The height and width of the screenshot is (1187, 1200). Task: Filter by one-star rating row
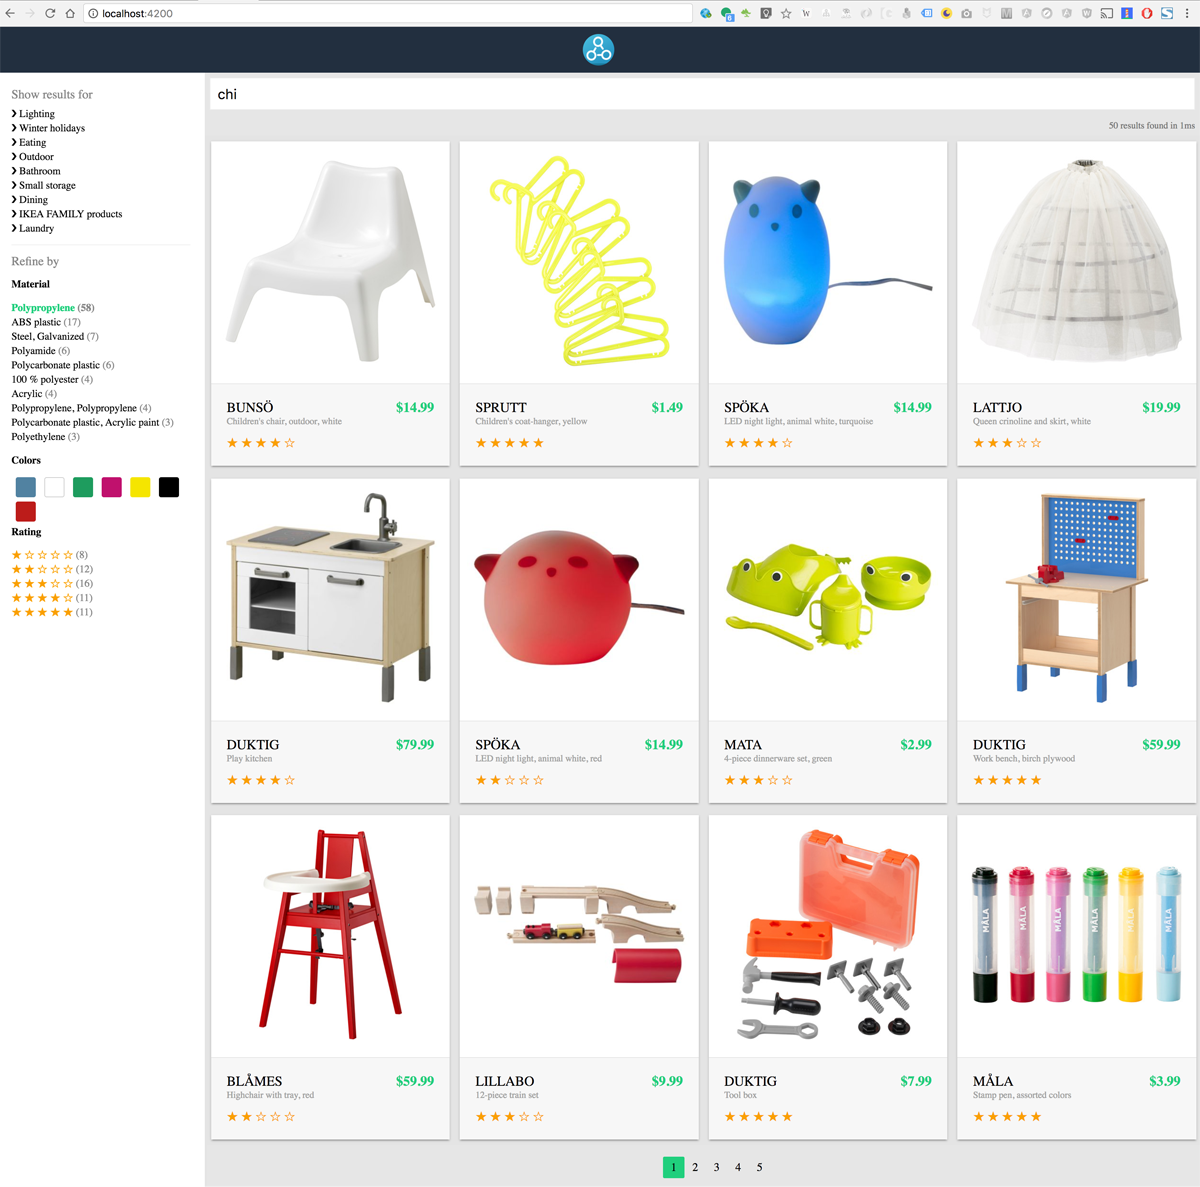point(50,555)
